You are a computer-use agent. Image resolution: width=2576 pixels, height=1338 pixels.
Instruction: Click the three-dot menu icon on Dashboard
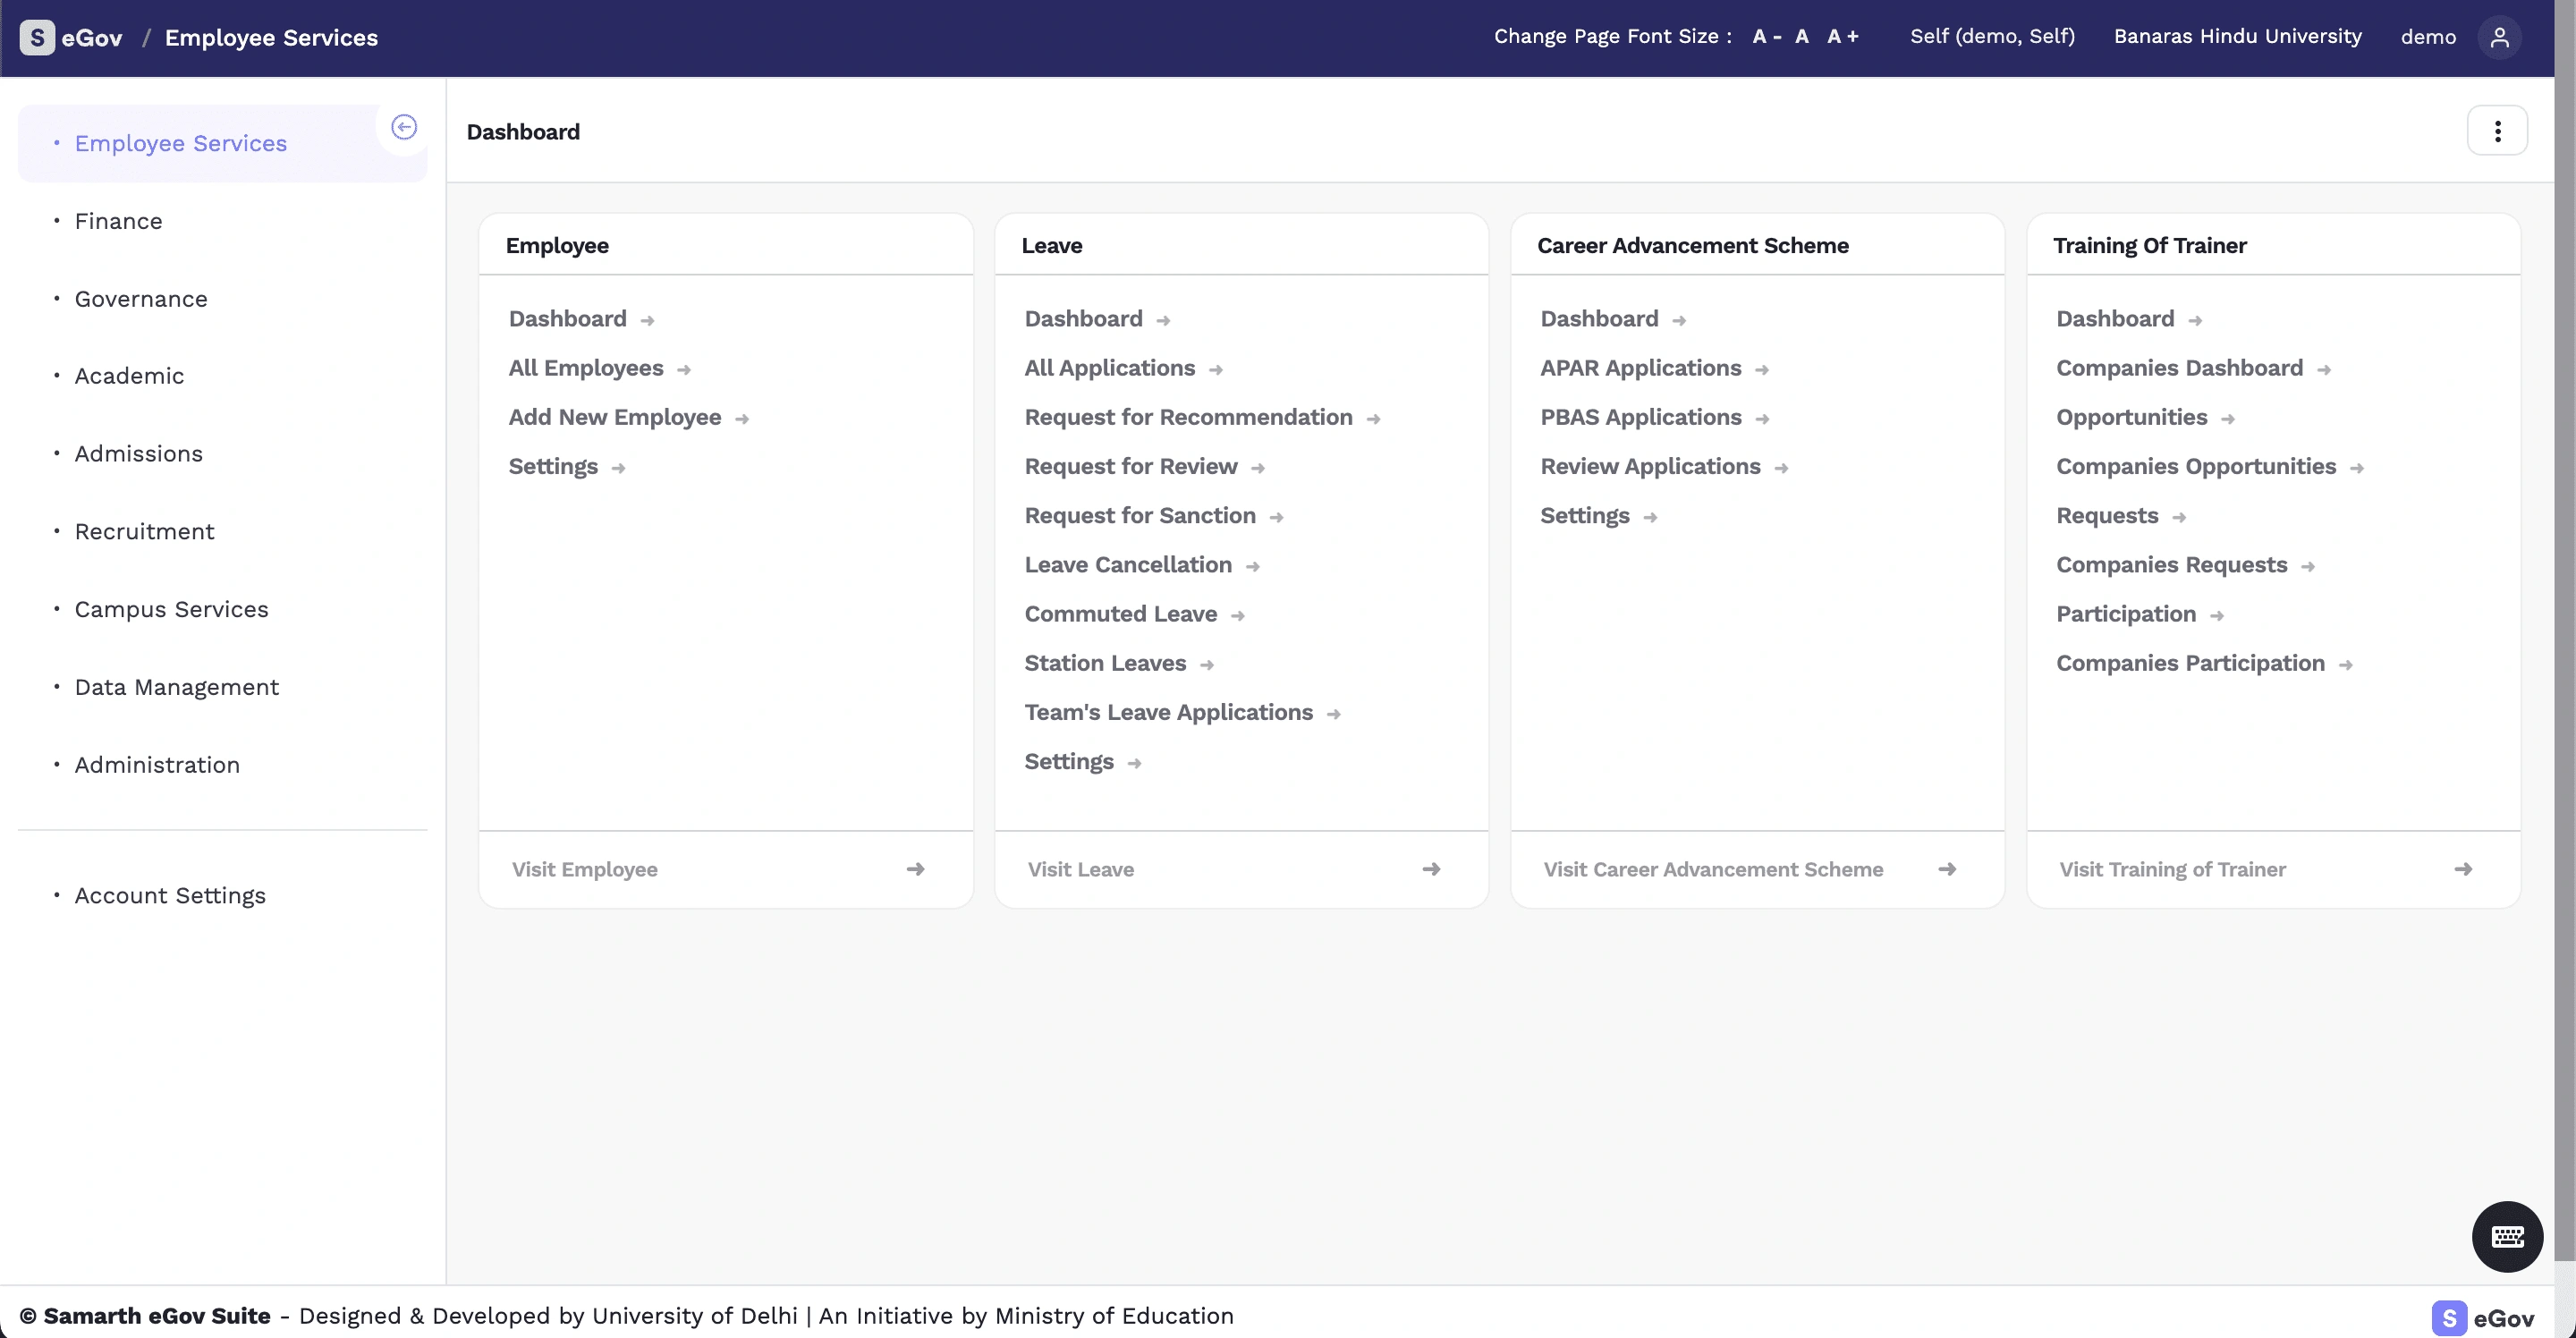(2497, 131)
